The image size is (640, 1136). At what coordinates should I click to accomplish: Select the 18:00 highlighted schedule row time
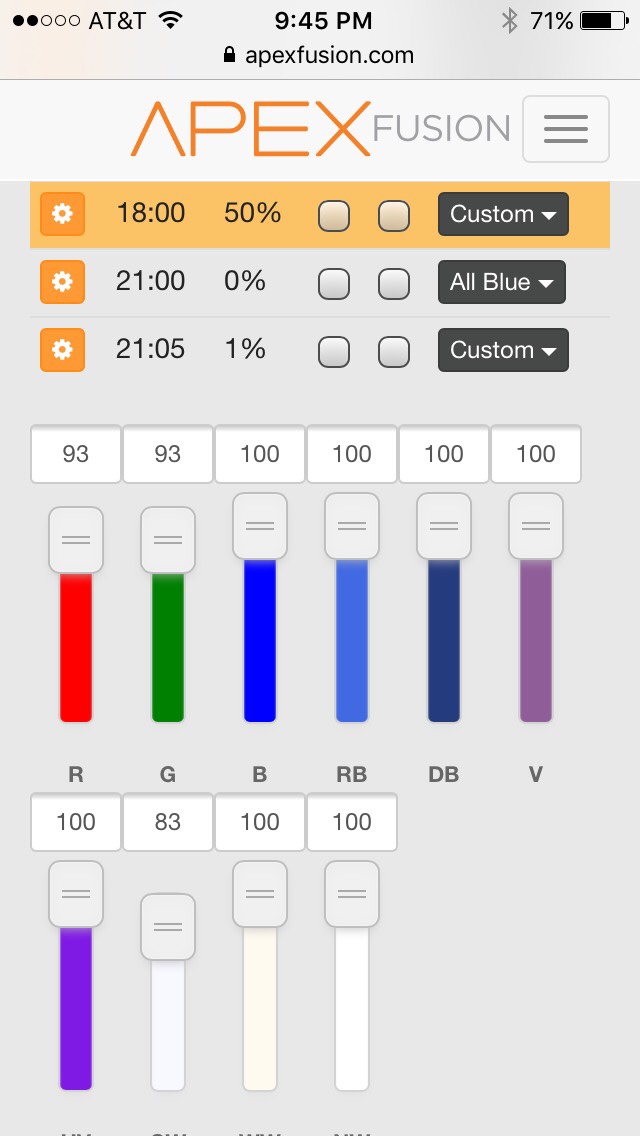150,213
